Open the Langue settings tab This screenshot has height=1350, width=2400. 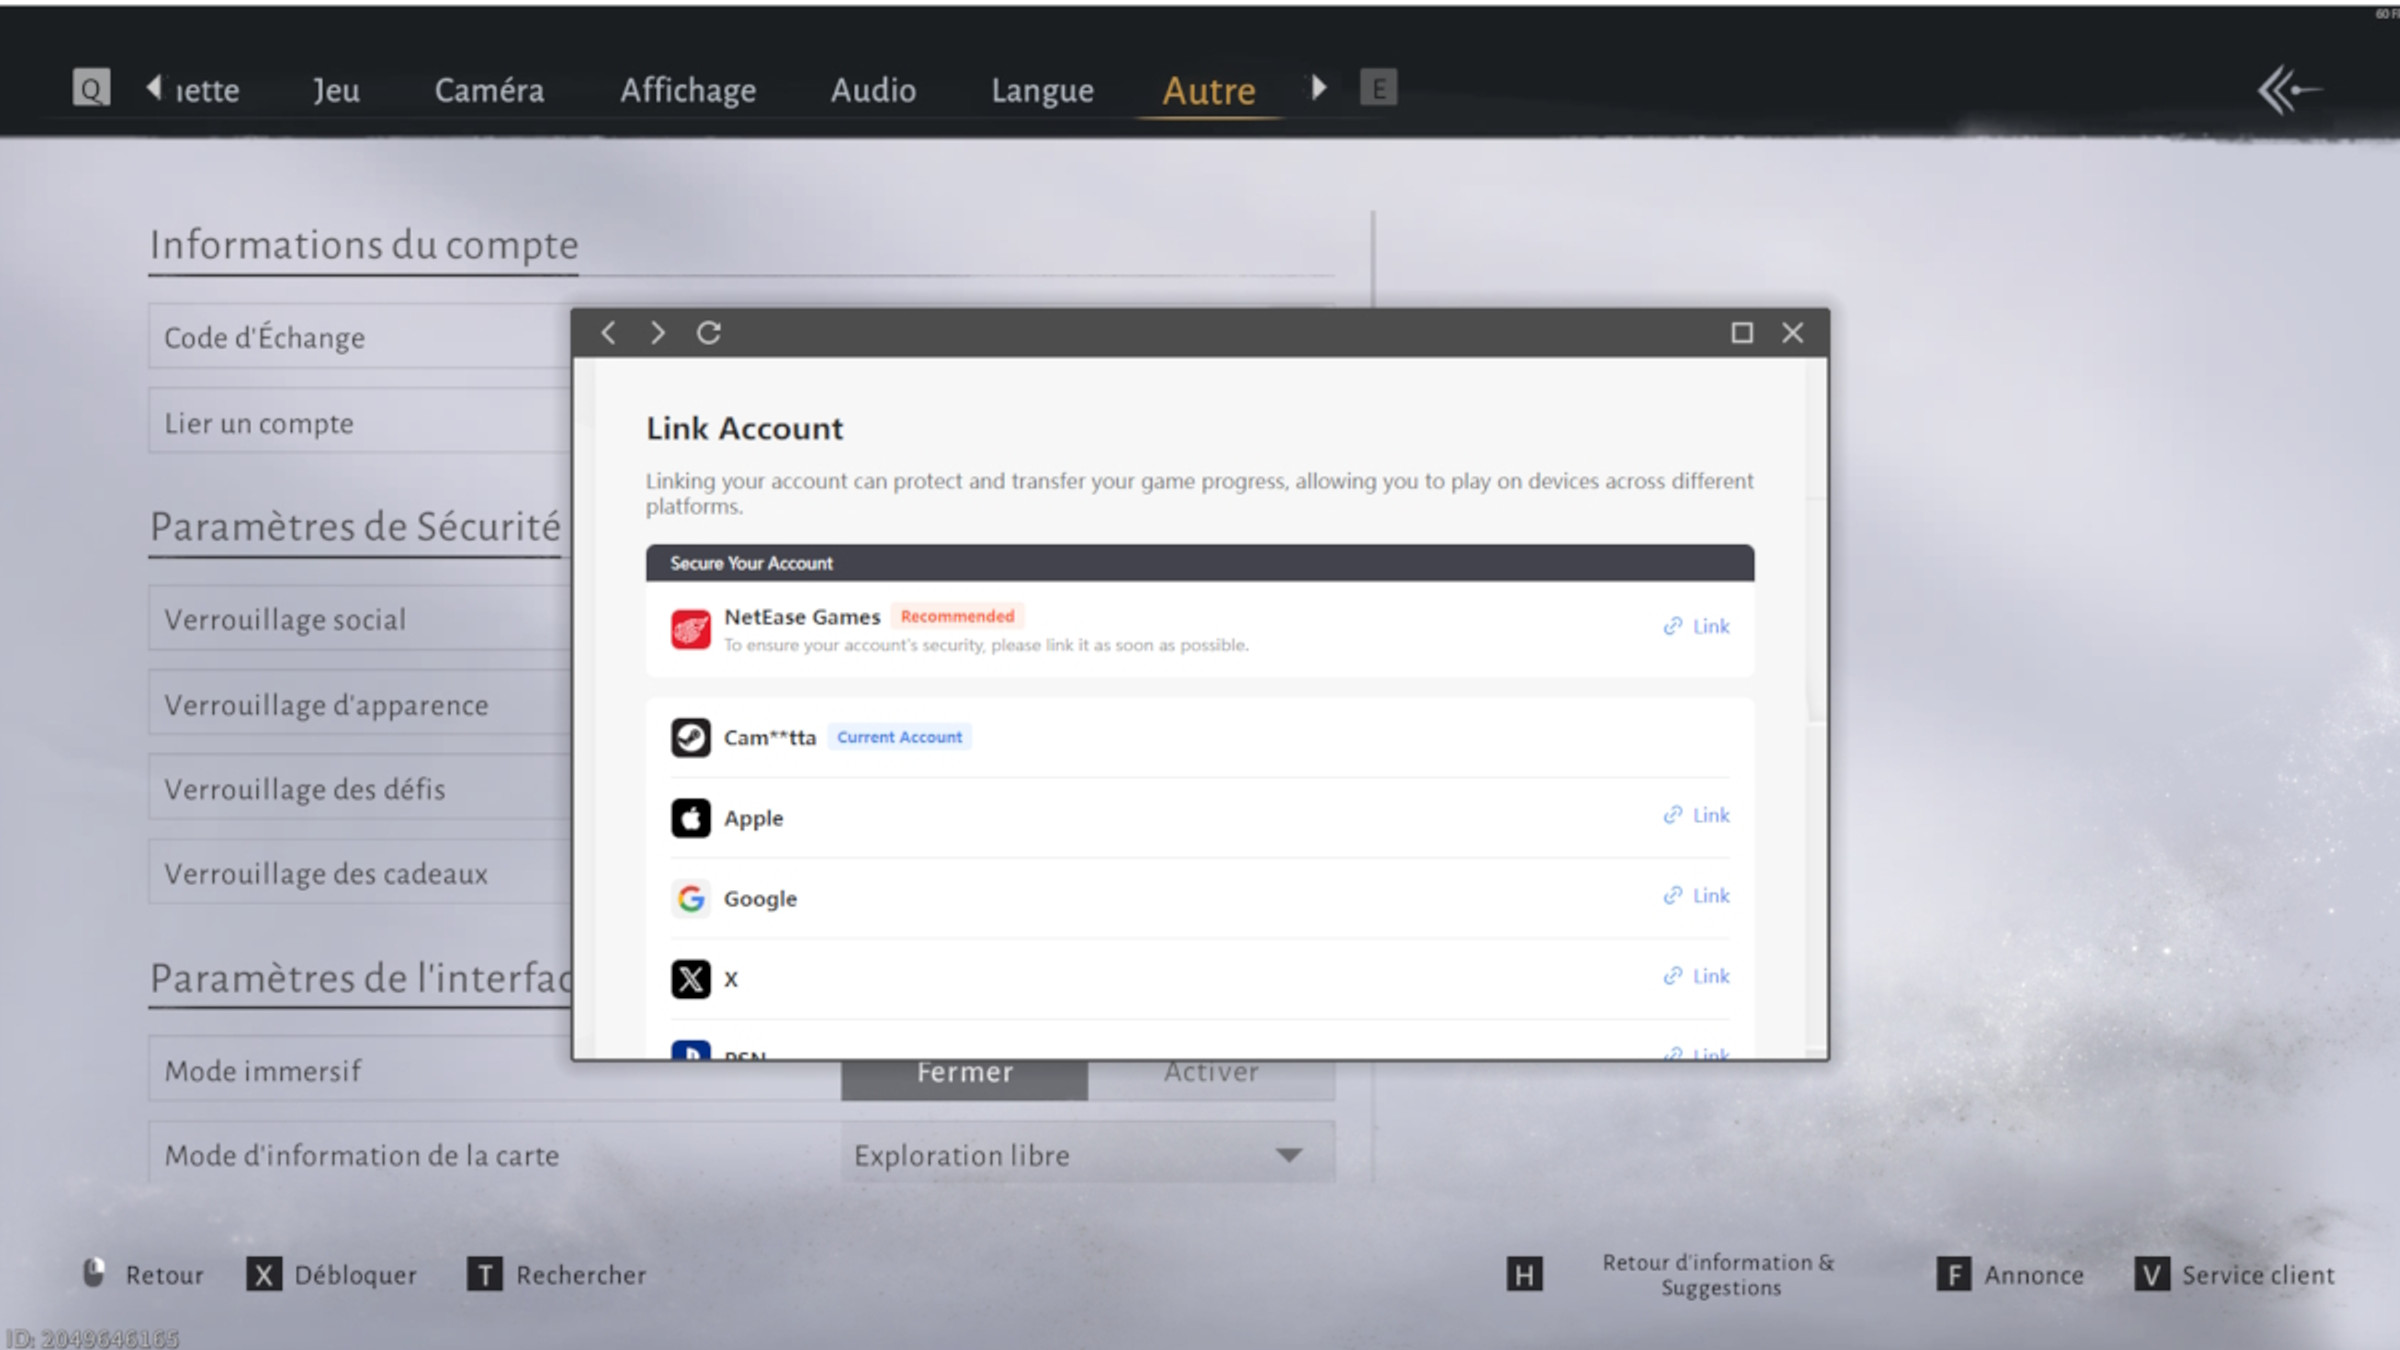[x=1042, y=90]
